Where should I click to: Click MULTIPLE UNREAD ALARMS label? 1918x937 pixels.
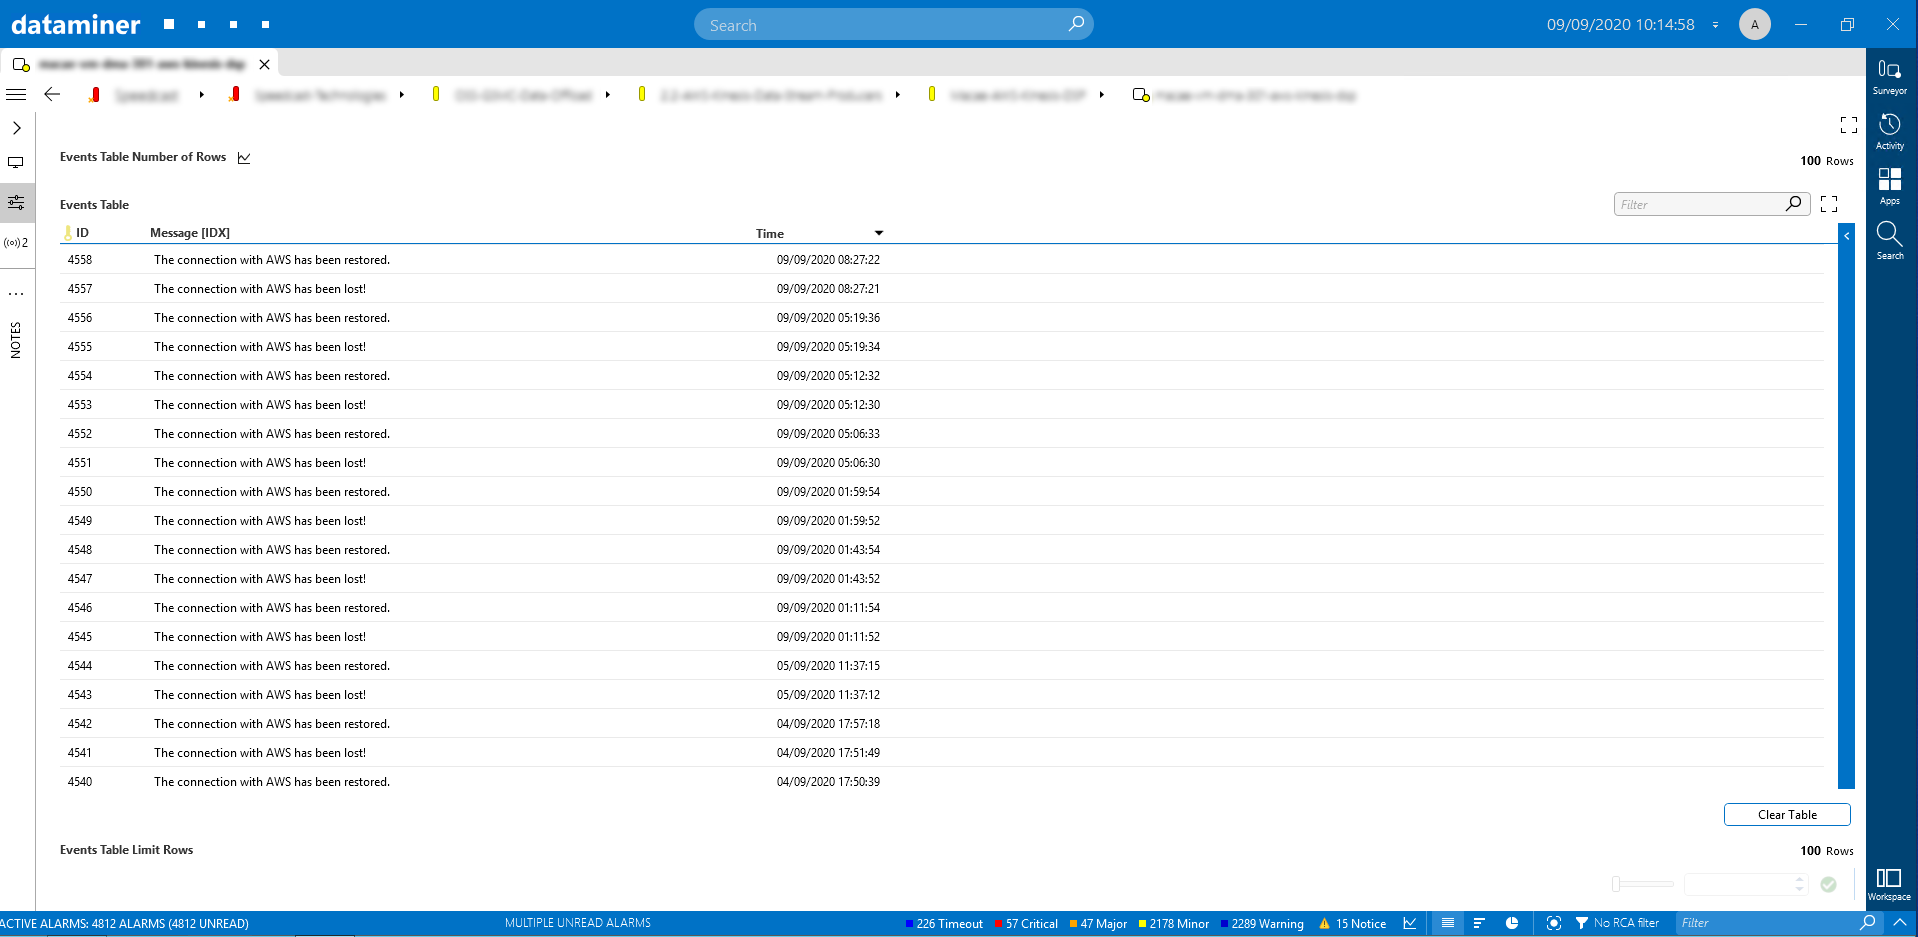tap(577, 923)
